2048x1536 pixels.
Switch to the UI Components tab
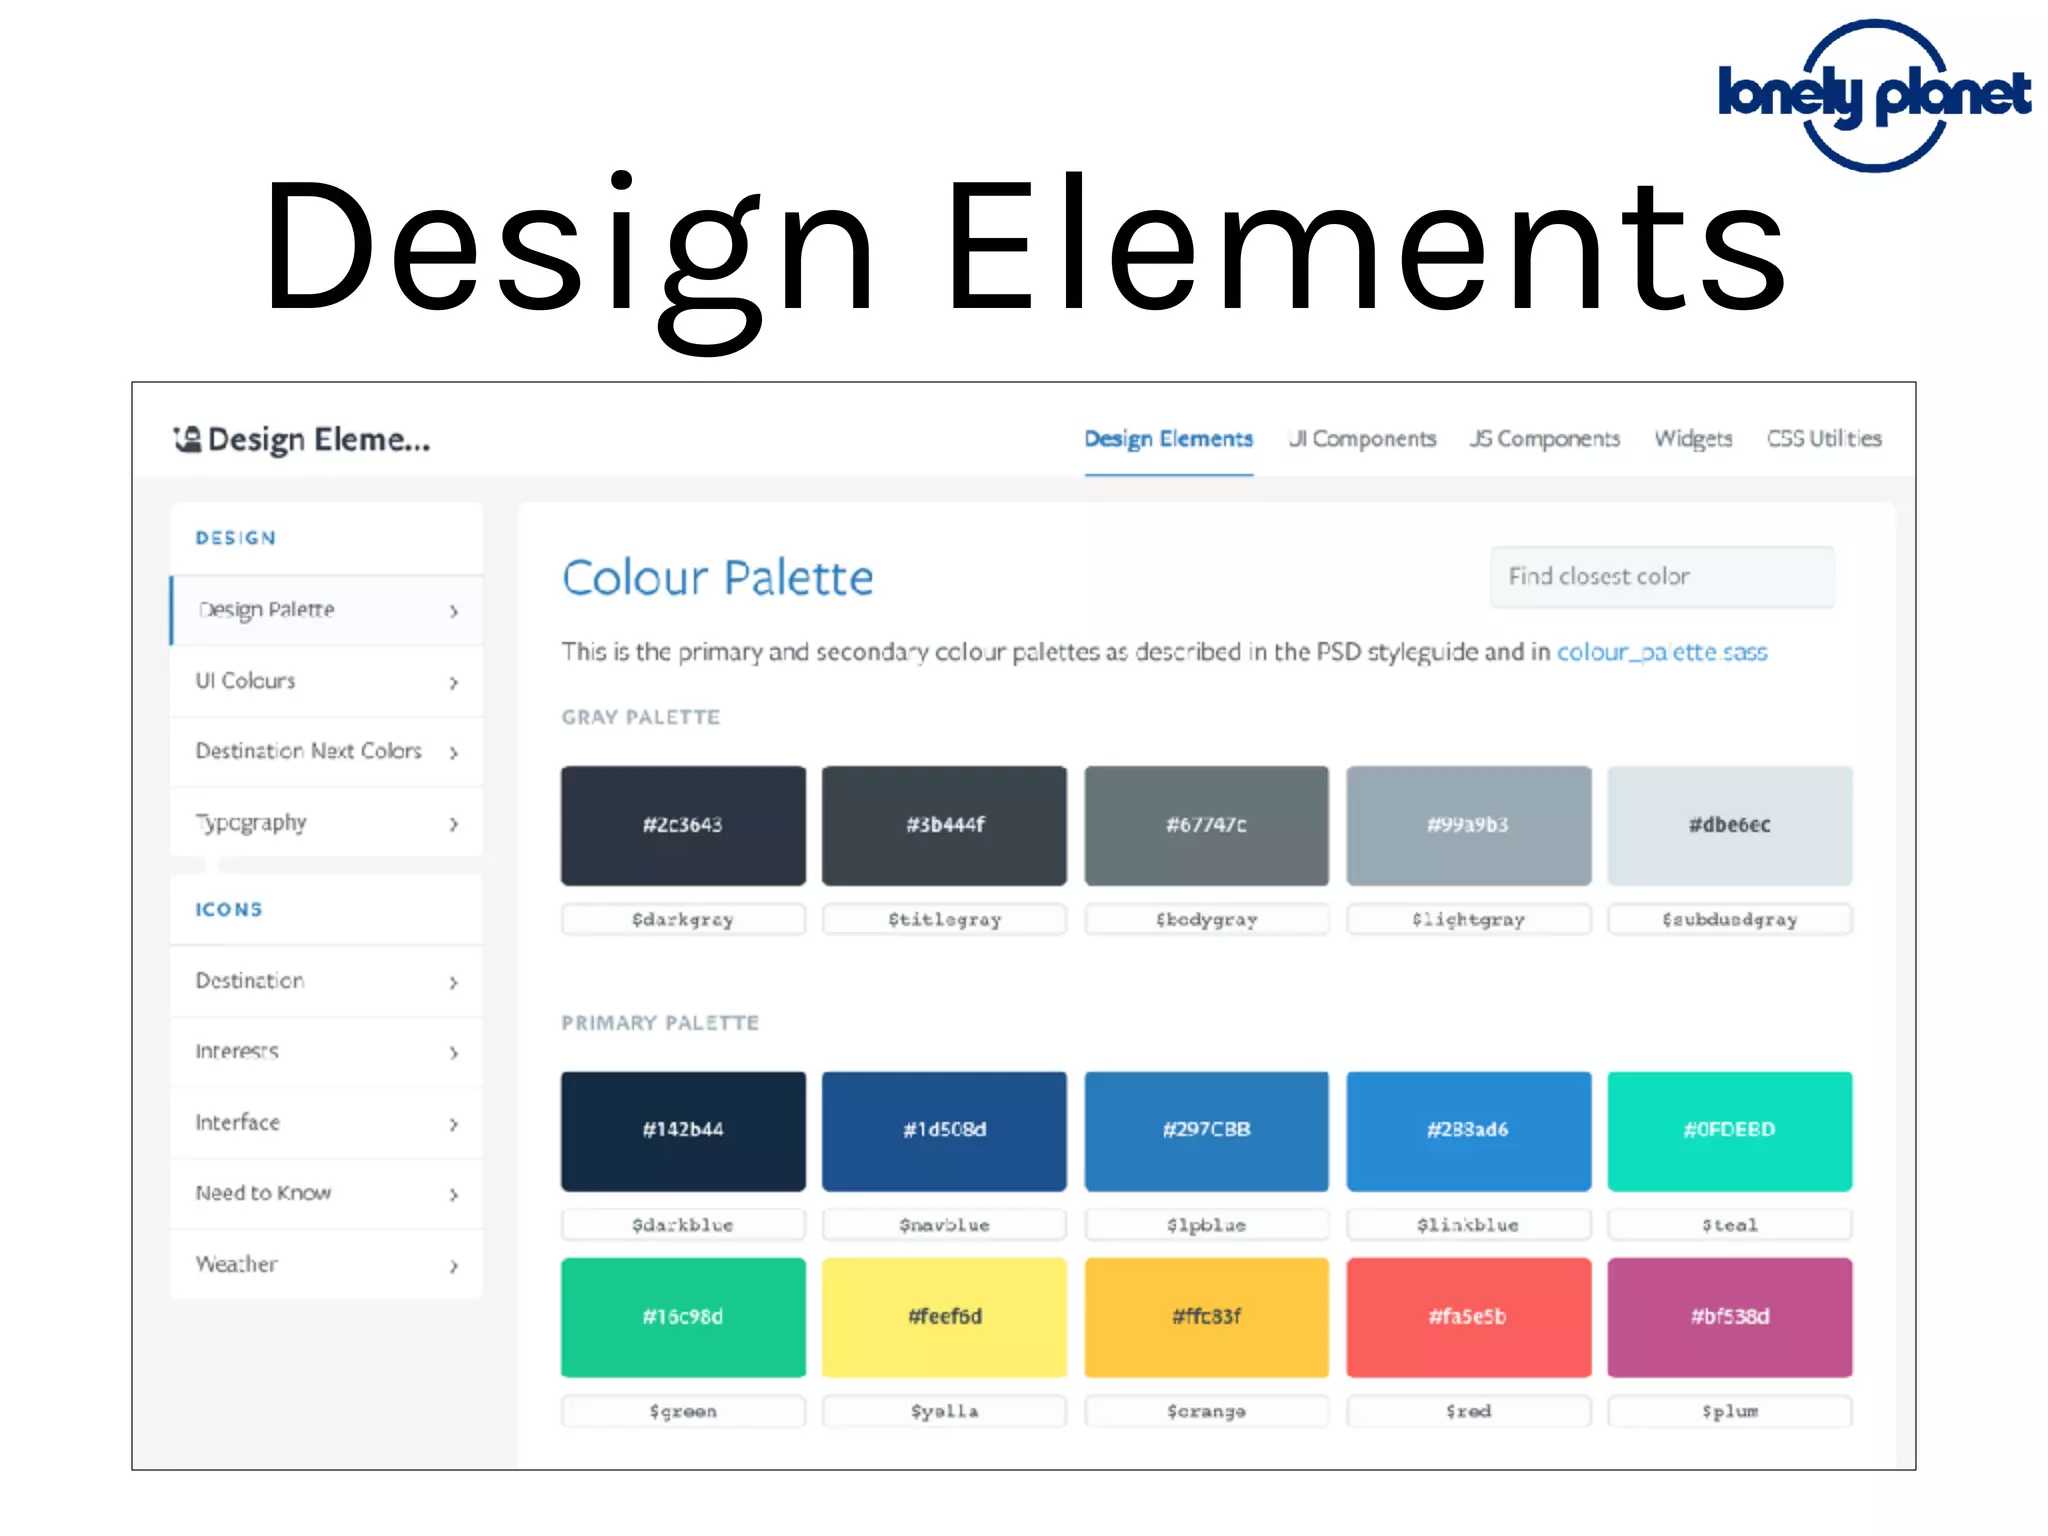pyautogui.click(x=1362, y=439)
